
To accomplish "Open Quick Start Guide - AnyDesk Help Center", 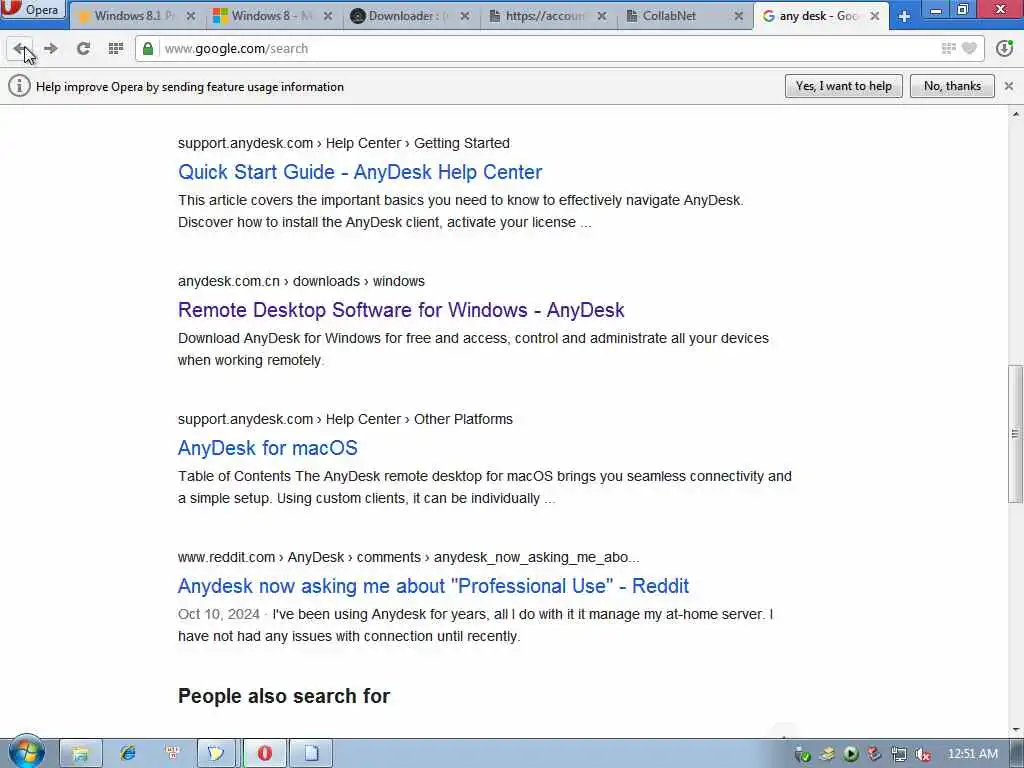I will (360, 172).
